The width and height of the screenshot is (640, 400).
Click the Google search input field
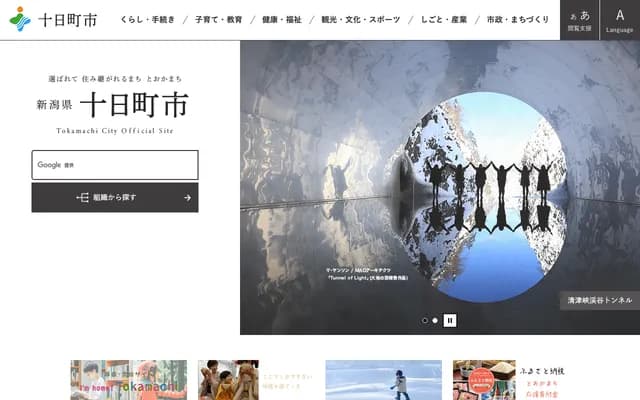point(115,165)
